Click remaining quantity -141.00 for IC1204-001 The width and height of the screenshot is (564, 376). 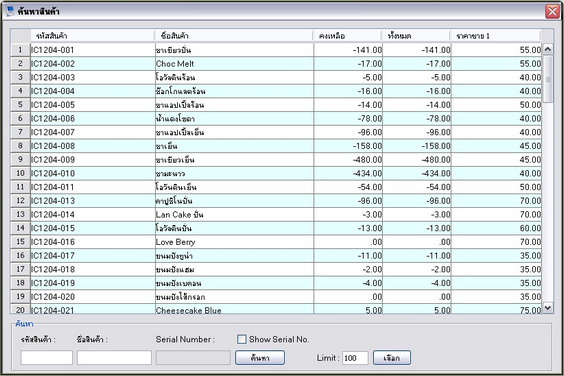(367, 50)
